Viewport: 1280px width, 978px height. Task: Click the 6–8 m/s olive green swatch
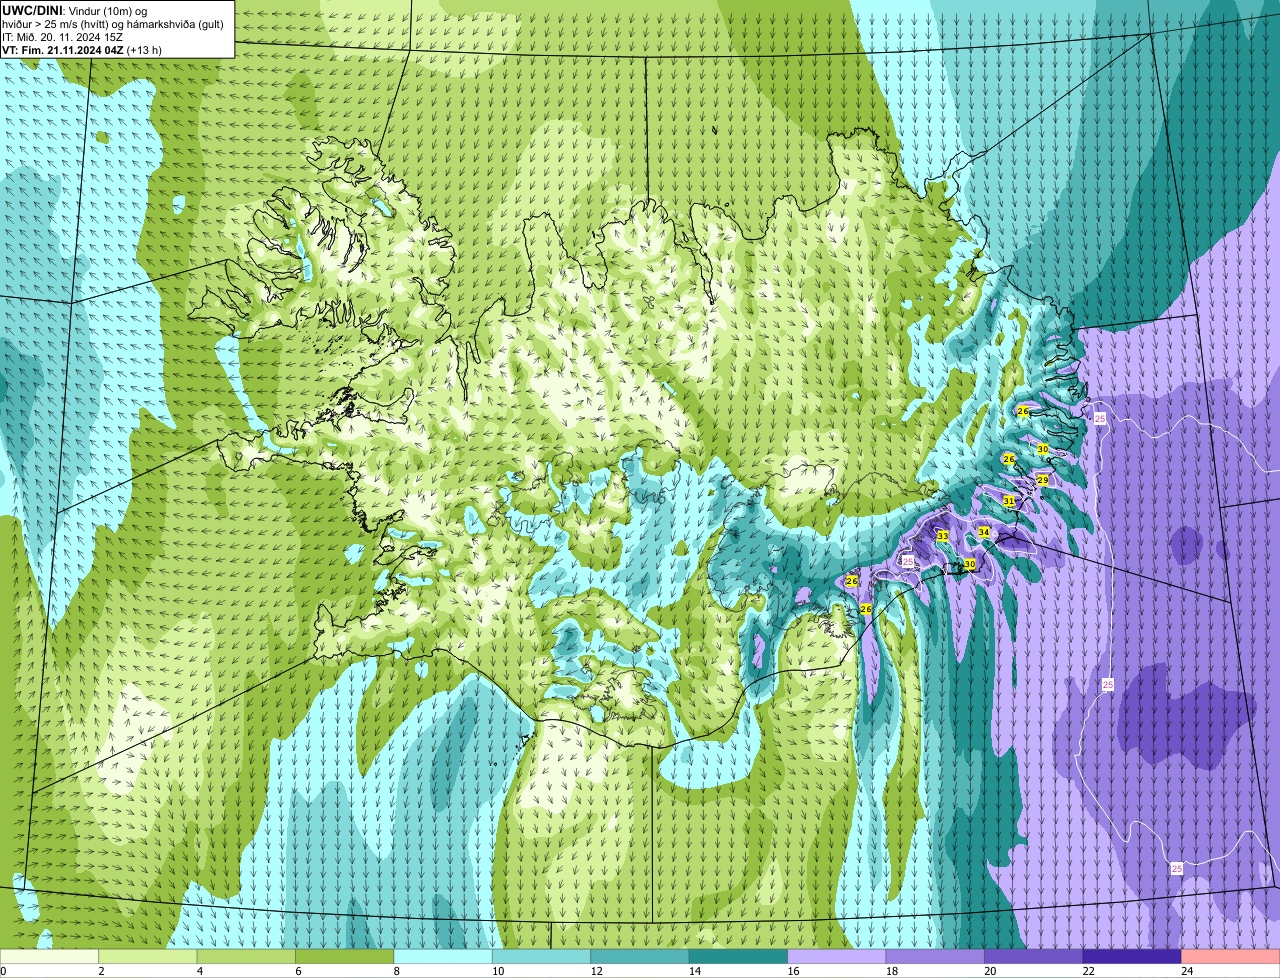[x=345, y=956]
